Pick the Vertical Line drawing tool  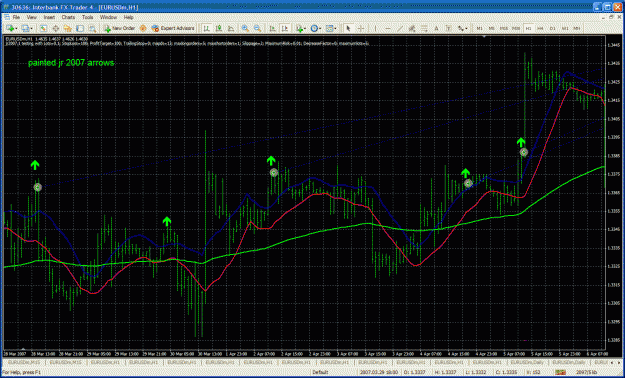375,28
